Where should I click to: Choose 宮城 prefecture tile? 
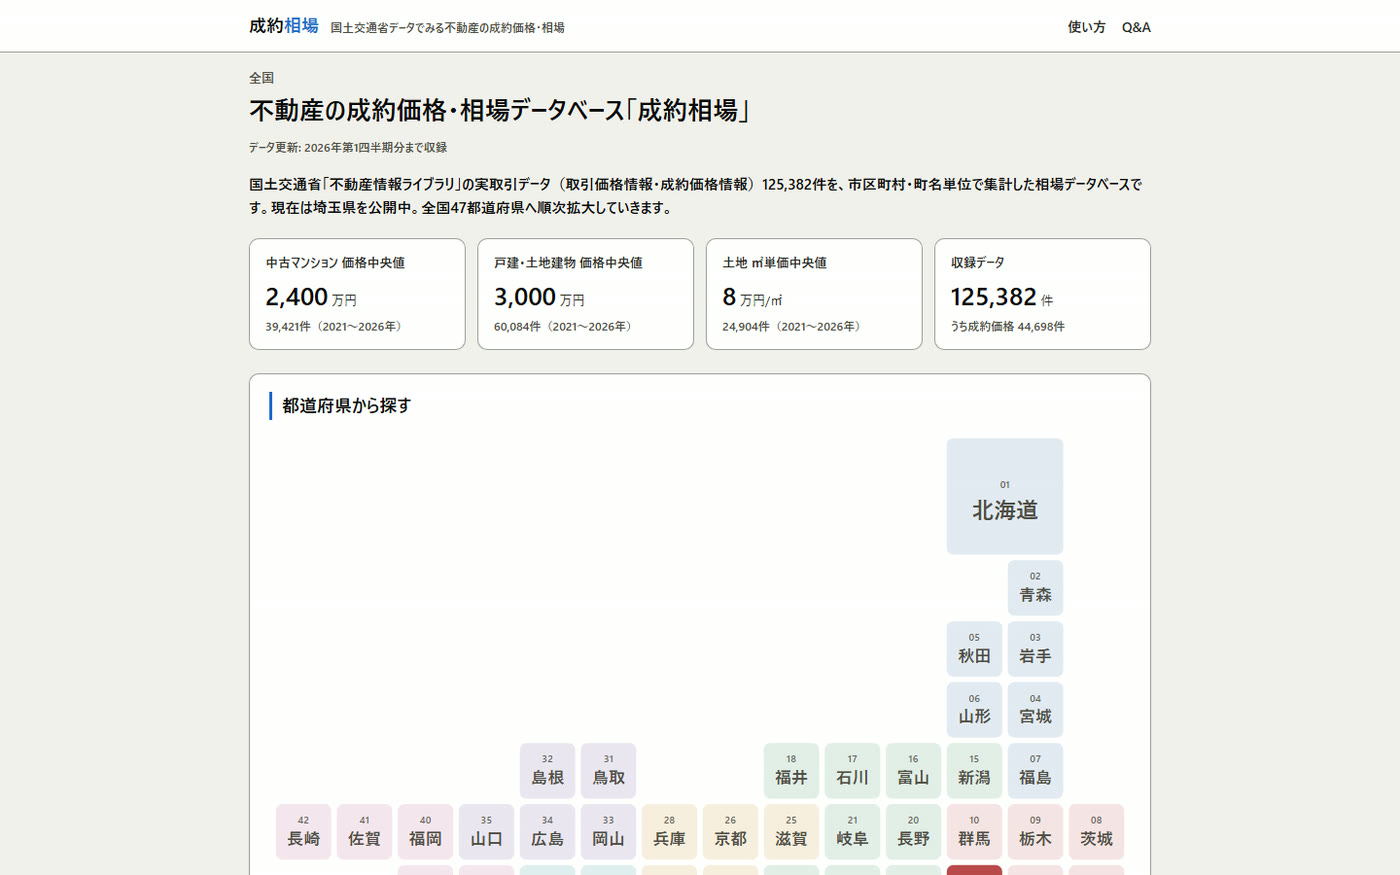[x=1035, y=710]
